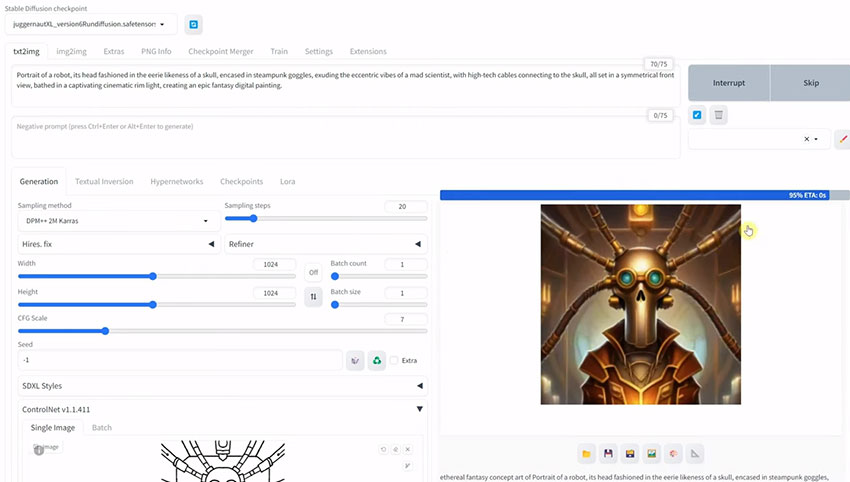The width and height of the screenshot is (850, 482).
Task: Select the txt2img tab
Action: pos(27,52)
